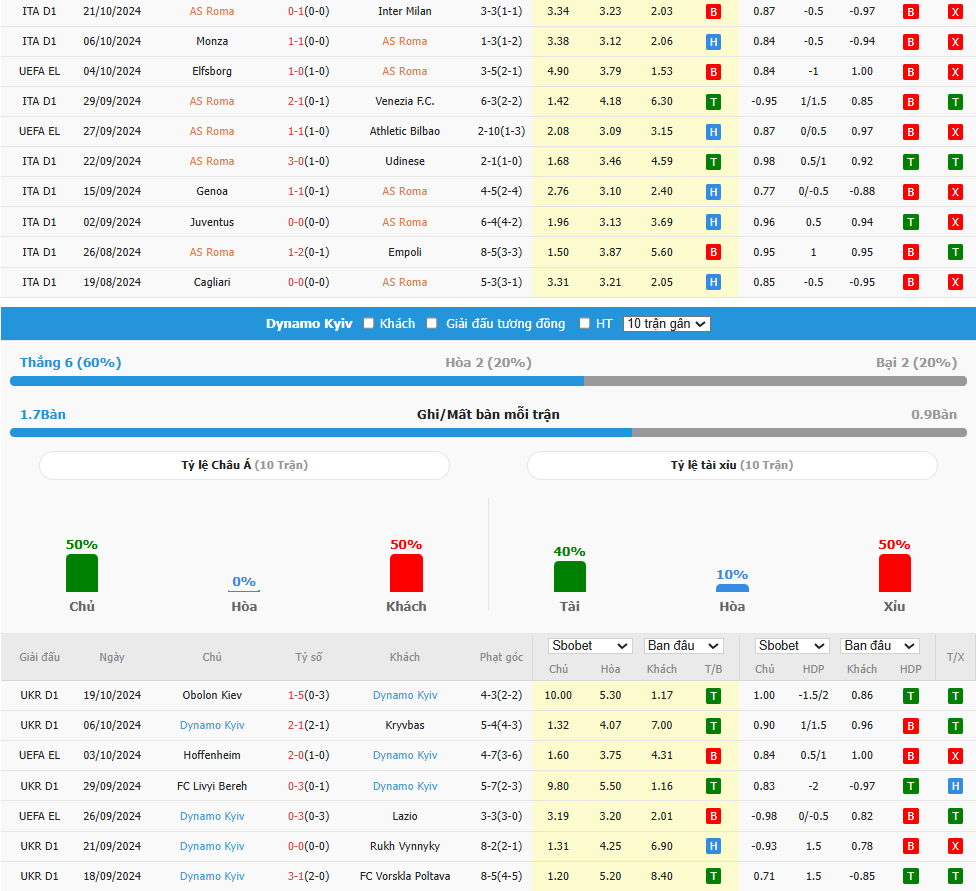Toggle the HT checkbox

584,323
